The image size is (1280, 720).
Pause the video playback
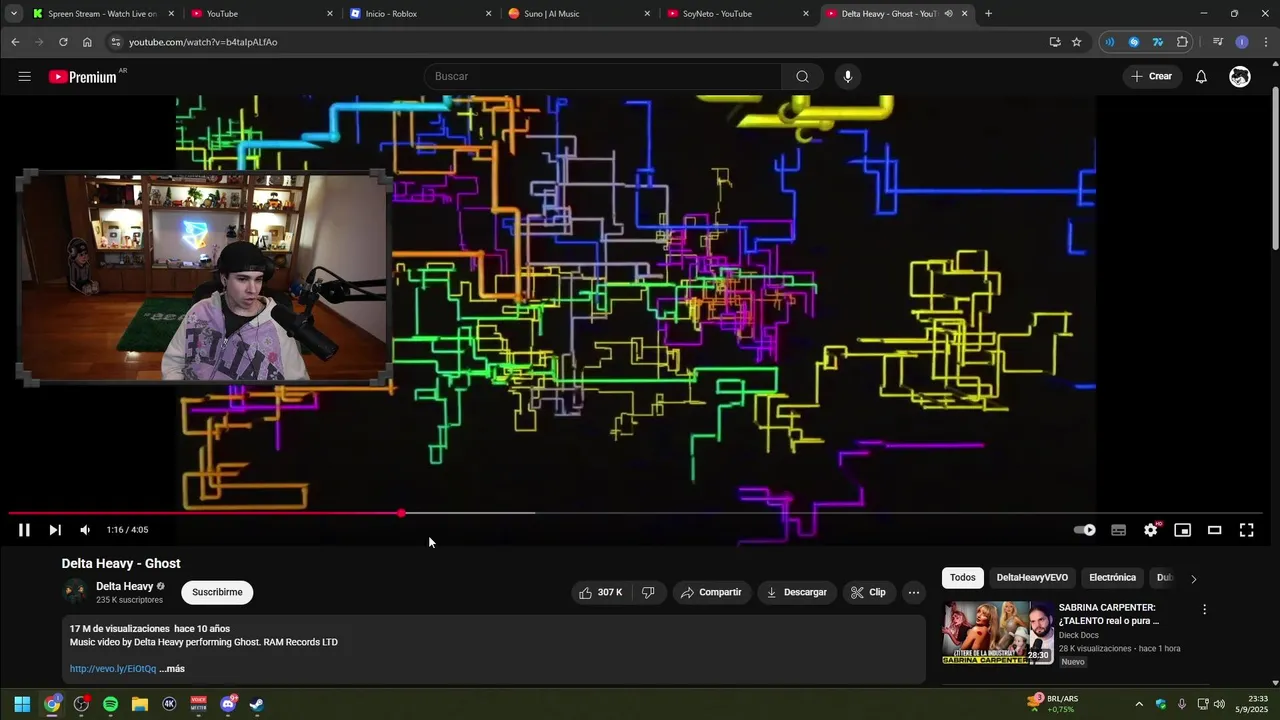pos(24,530)
